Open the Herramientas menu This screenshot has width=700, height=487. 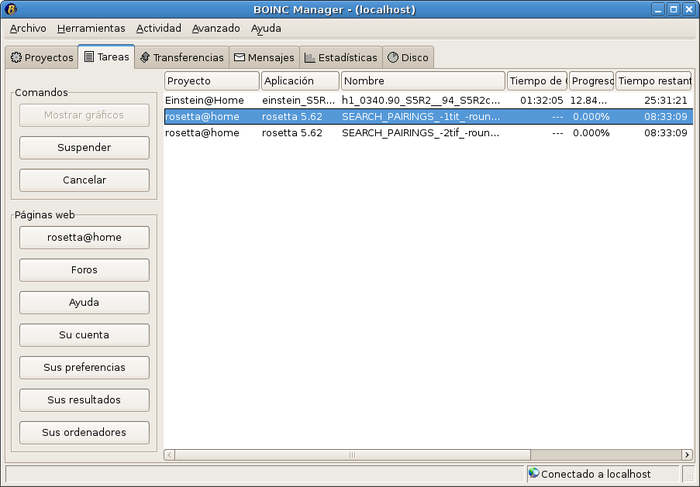91,28
